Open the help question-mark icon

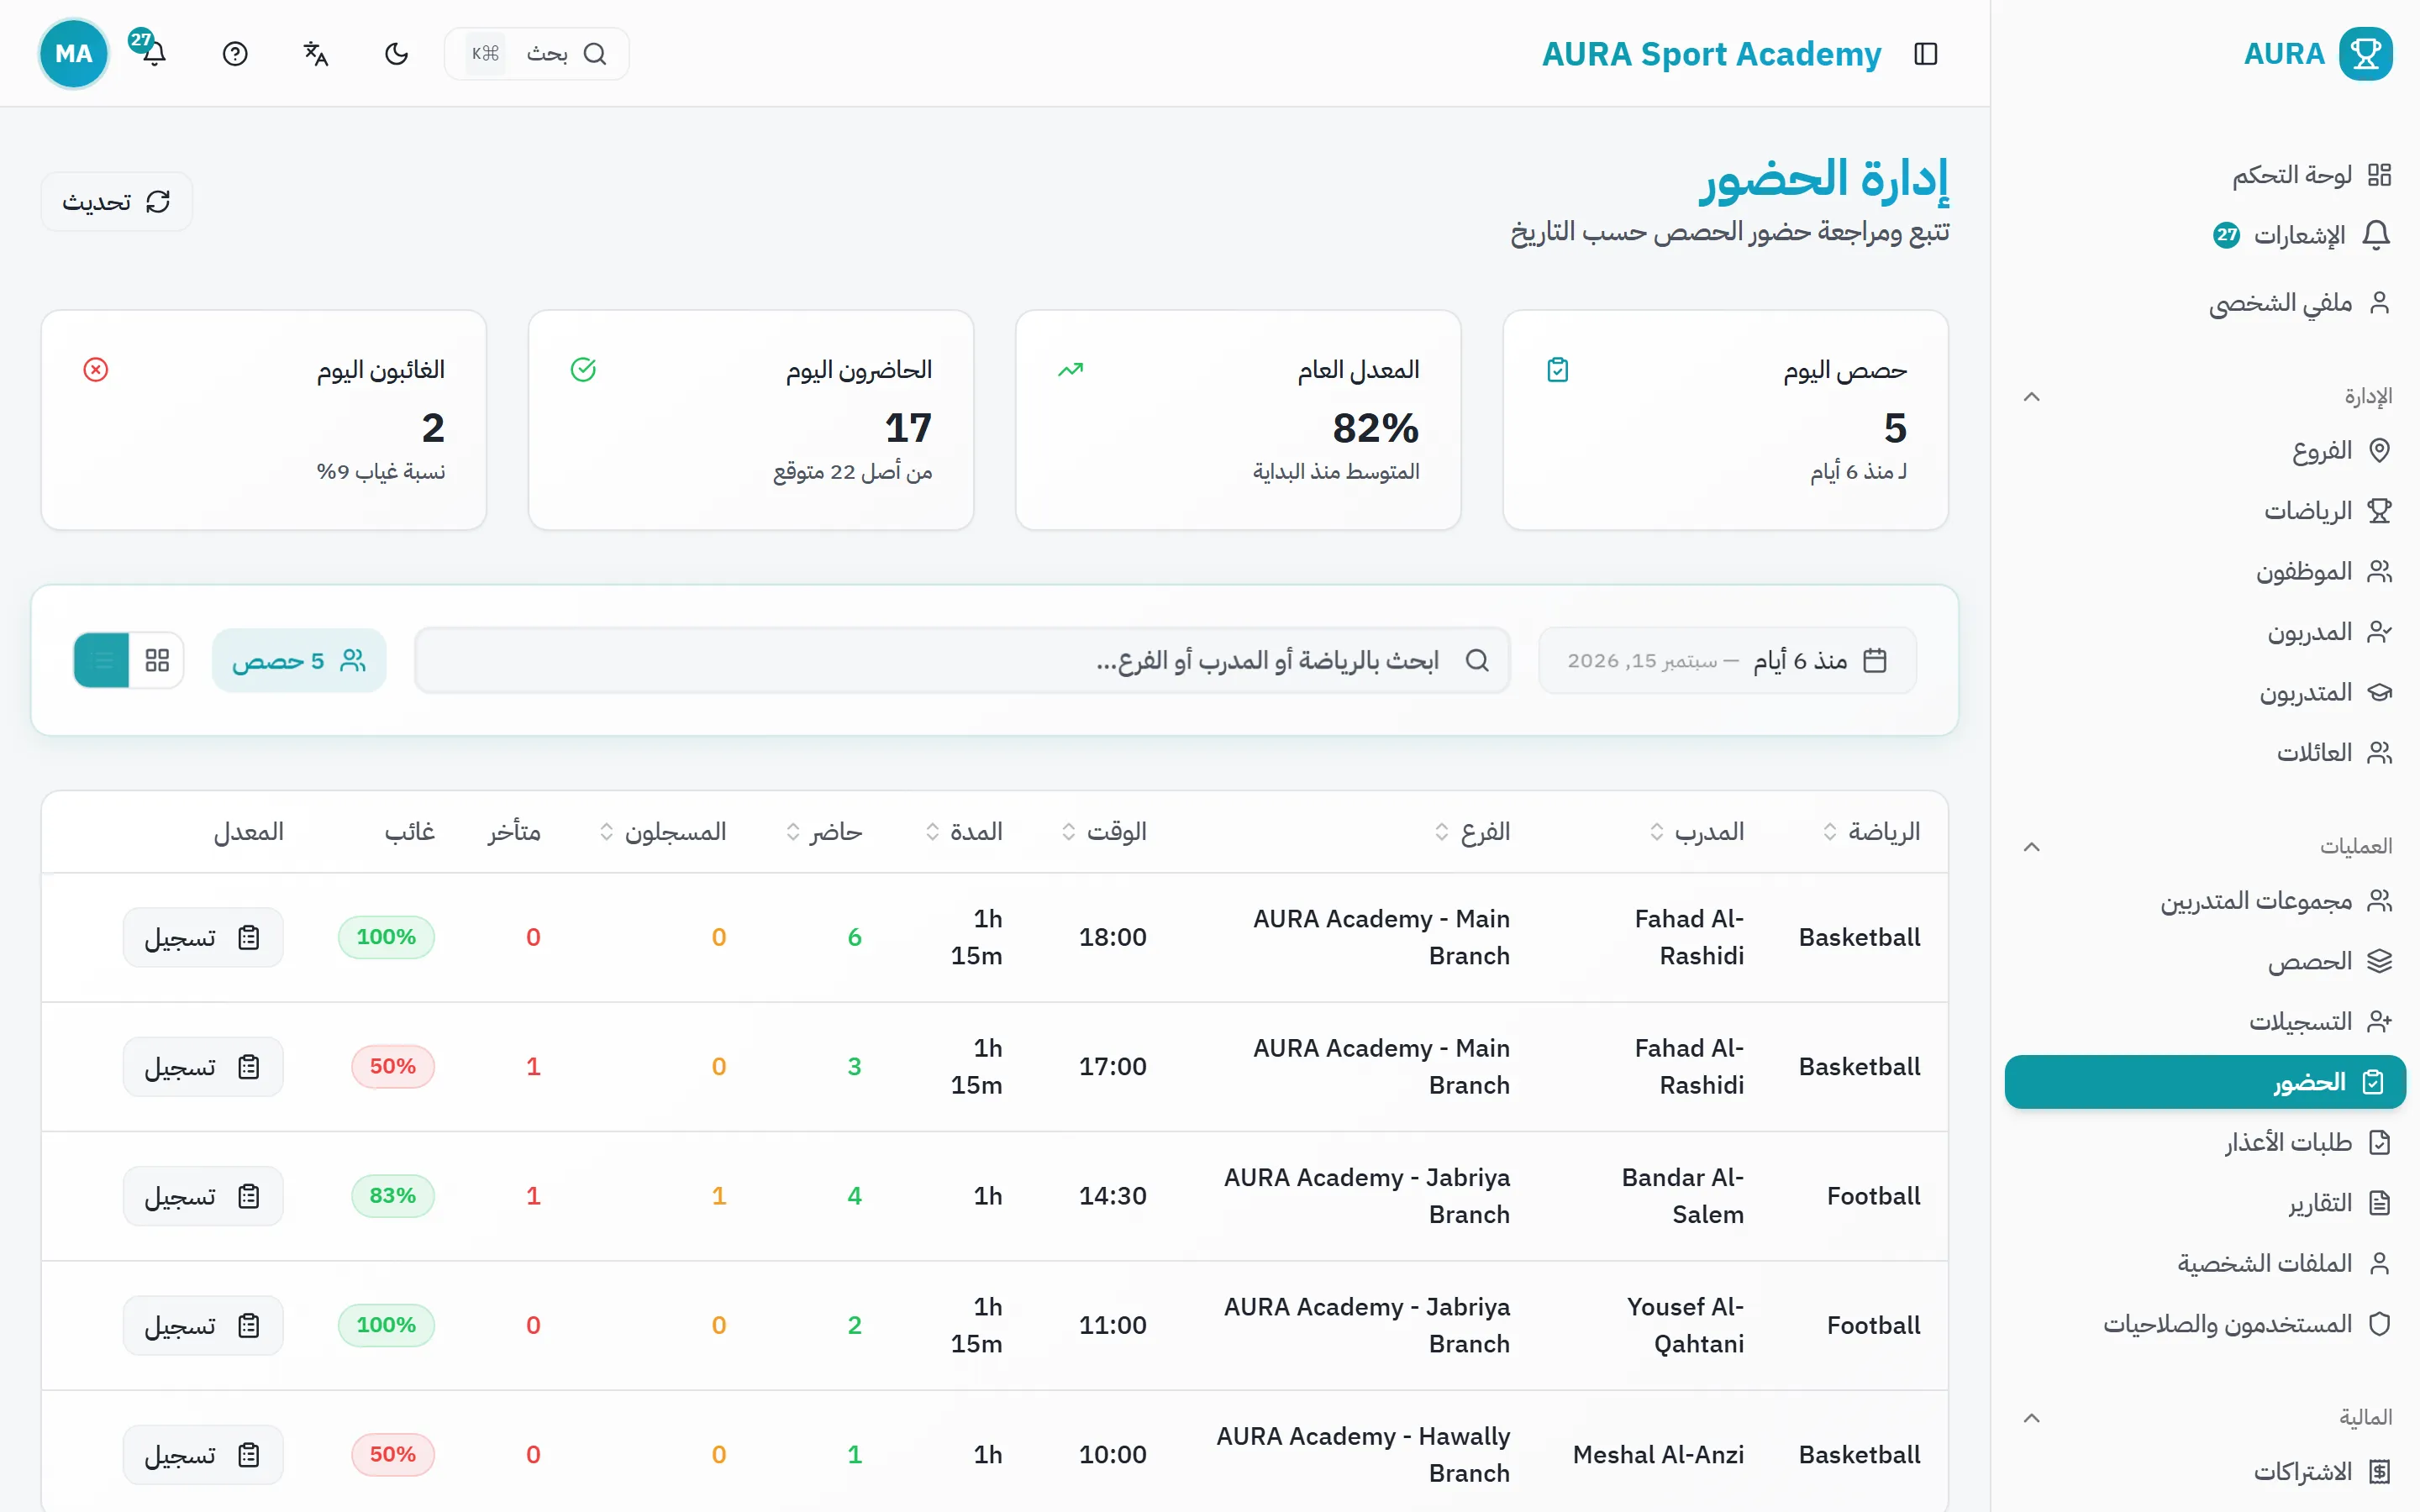[x=235, y=53]
